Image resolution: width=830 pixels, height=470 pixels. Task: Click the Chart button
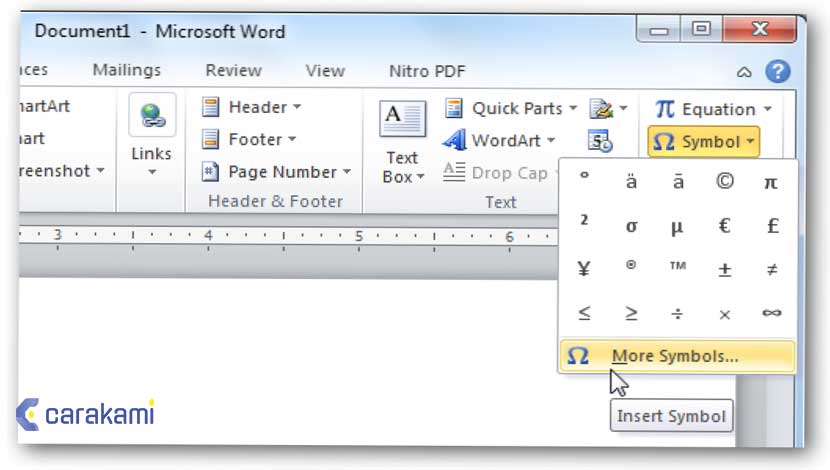pyautogui.click(x=32, y=139)
